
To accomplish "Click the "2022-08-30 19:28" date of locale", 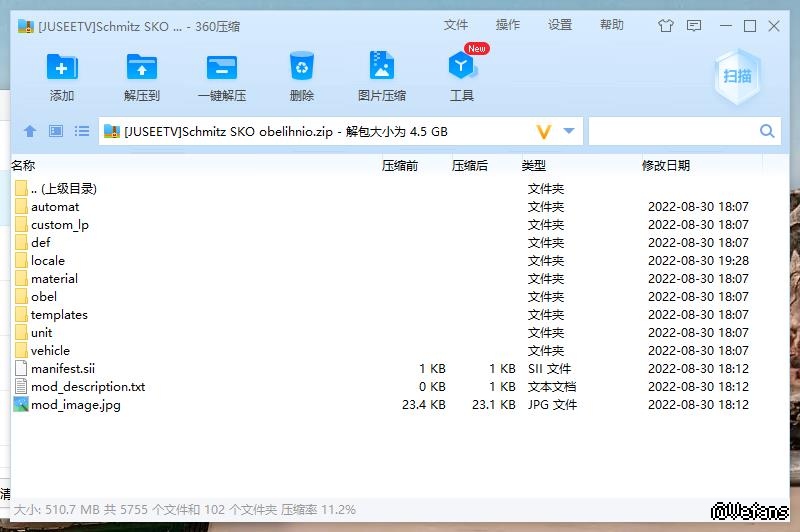I will point(698,261).
